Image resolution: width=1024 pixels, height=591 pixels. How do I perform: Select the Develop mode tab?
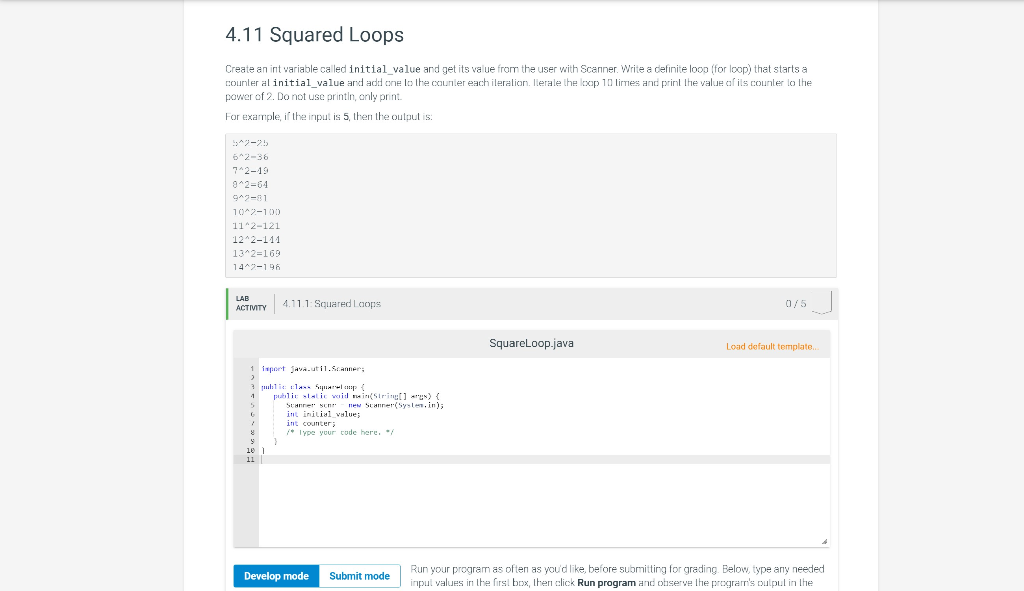[x=275, y=575]
